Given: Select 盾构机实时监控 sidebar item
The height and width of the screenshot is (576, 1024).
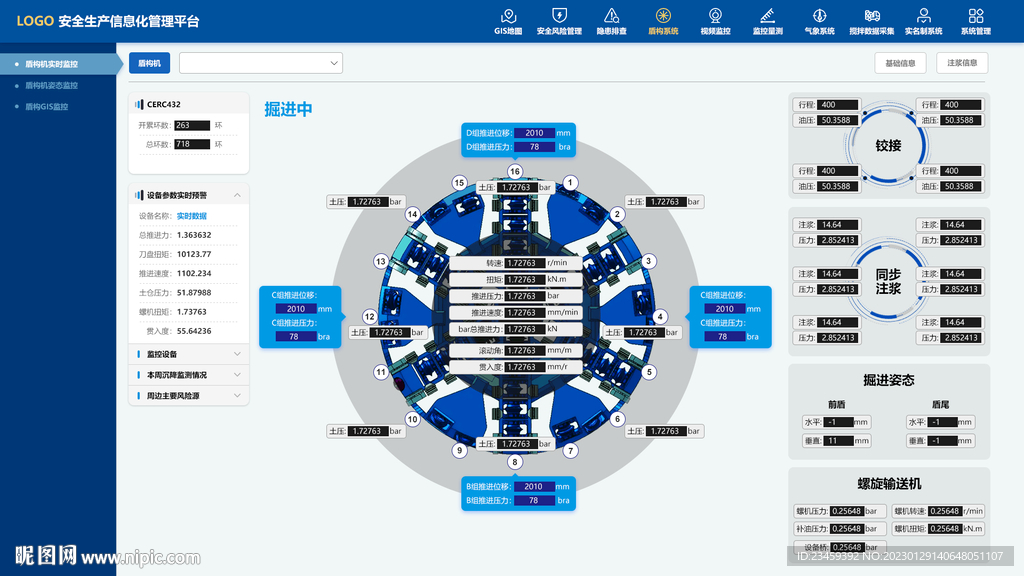Looking at the screenshot, I should [x=59, y=64].
